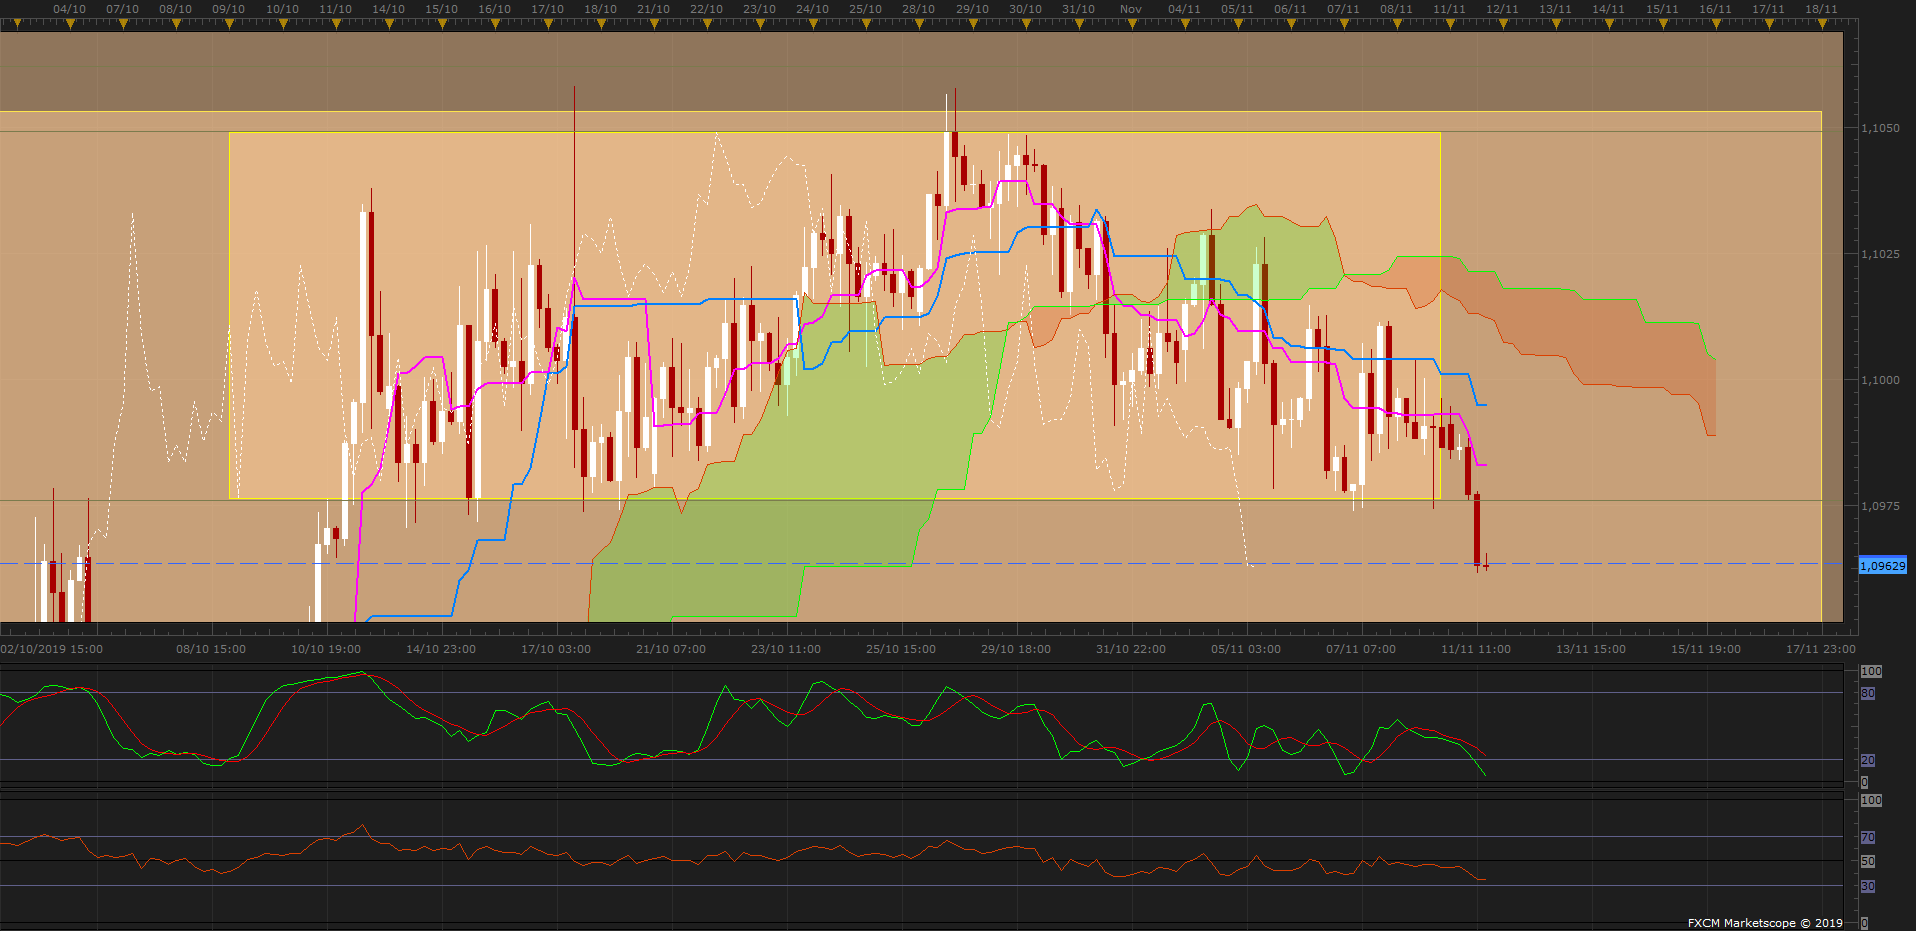Image resolution: width=1916 pixels, height=931 pixels.
Task: Click the 17/11 23:00 time axis label
Action: (x=1821, y=649)
